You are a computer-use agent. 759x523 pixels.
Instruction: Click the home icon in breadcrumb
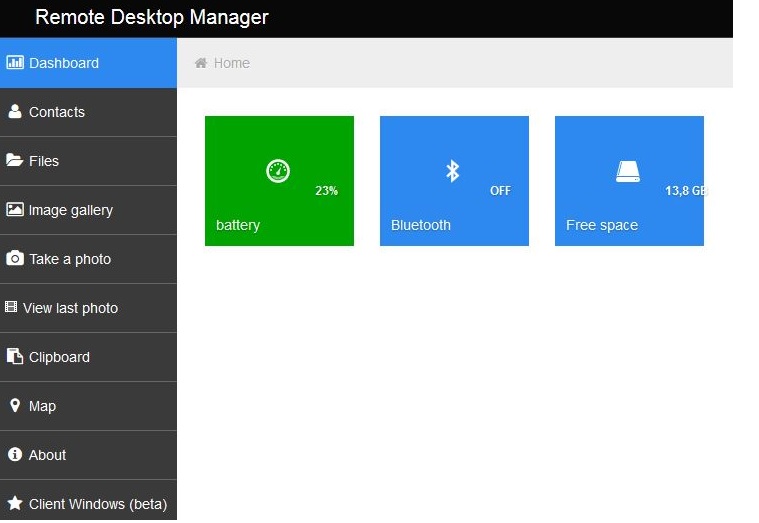point(201,63)
